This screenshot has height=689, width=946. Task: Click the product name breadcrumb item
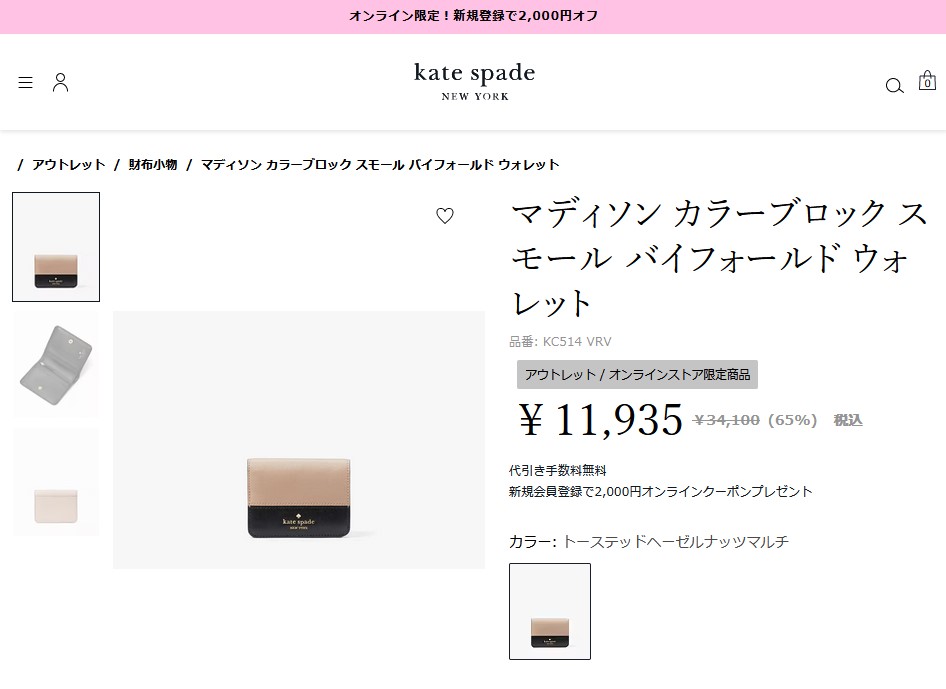(x=380, y=165)
